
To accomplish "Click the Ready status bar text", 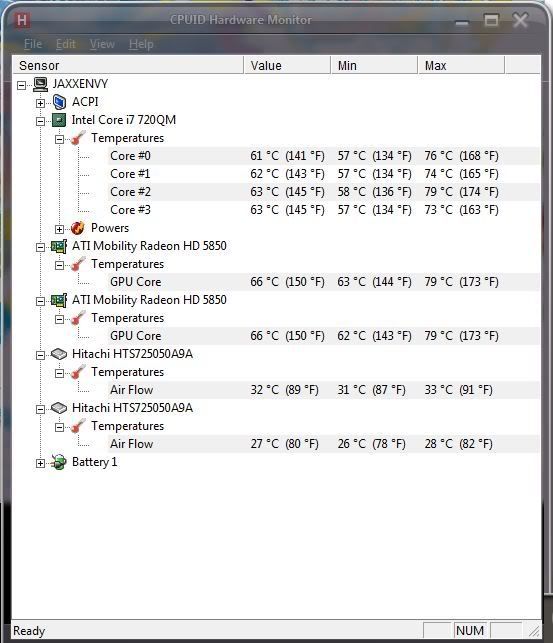I will [x=29, y=631].
